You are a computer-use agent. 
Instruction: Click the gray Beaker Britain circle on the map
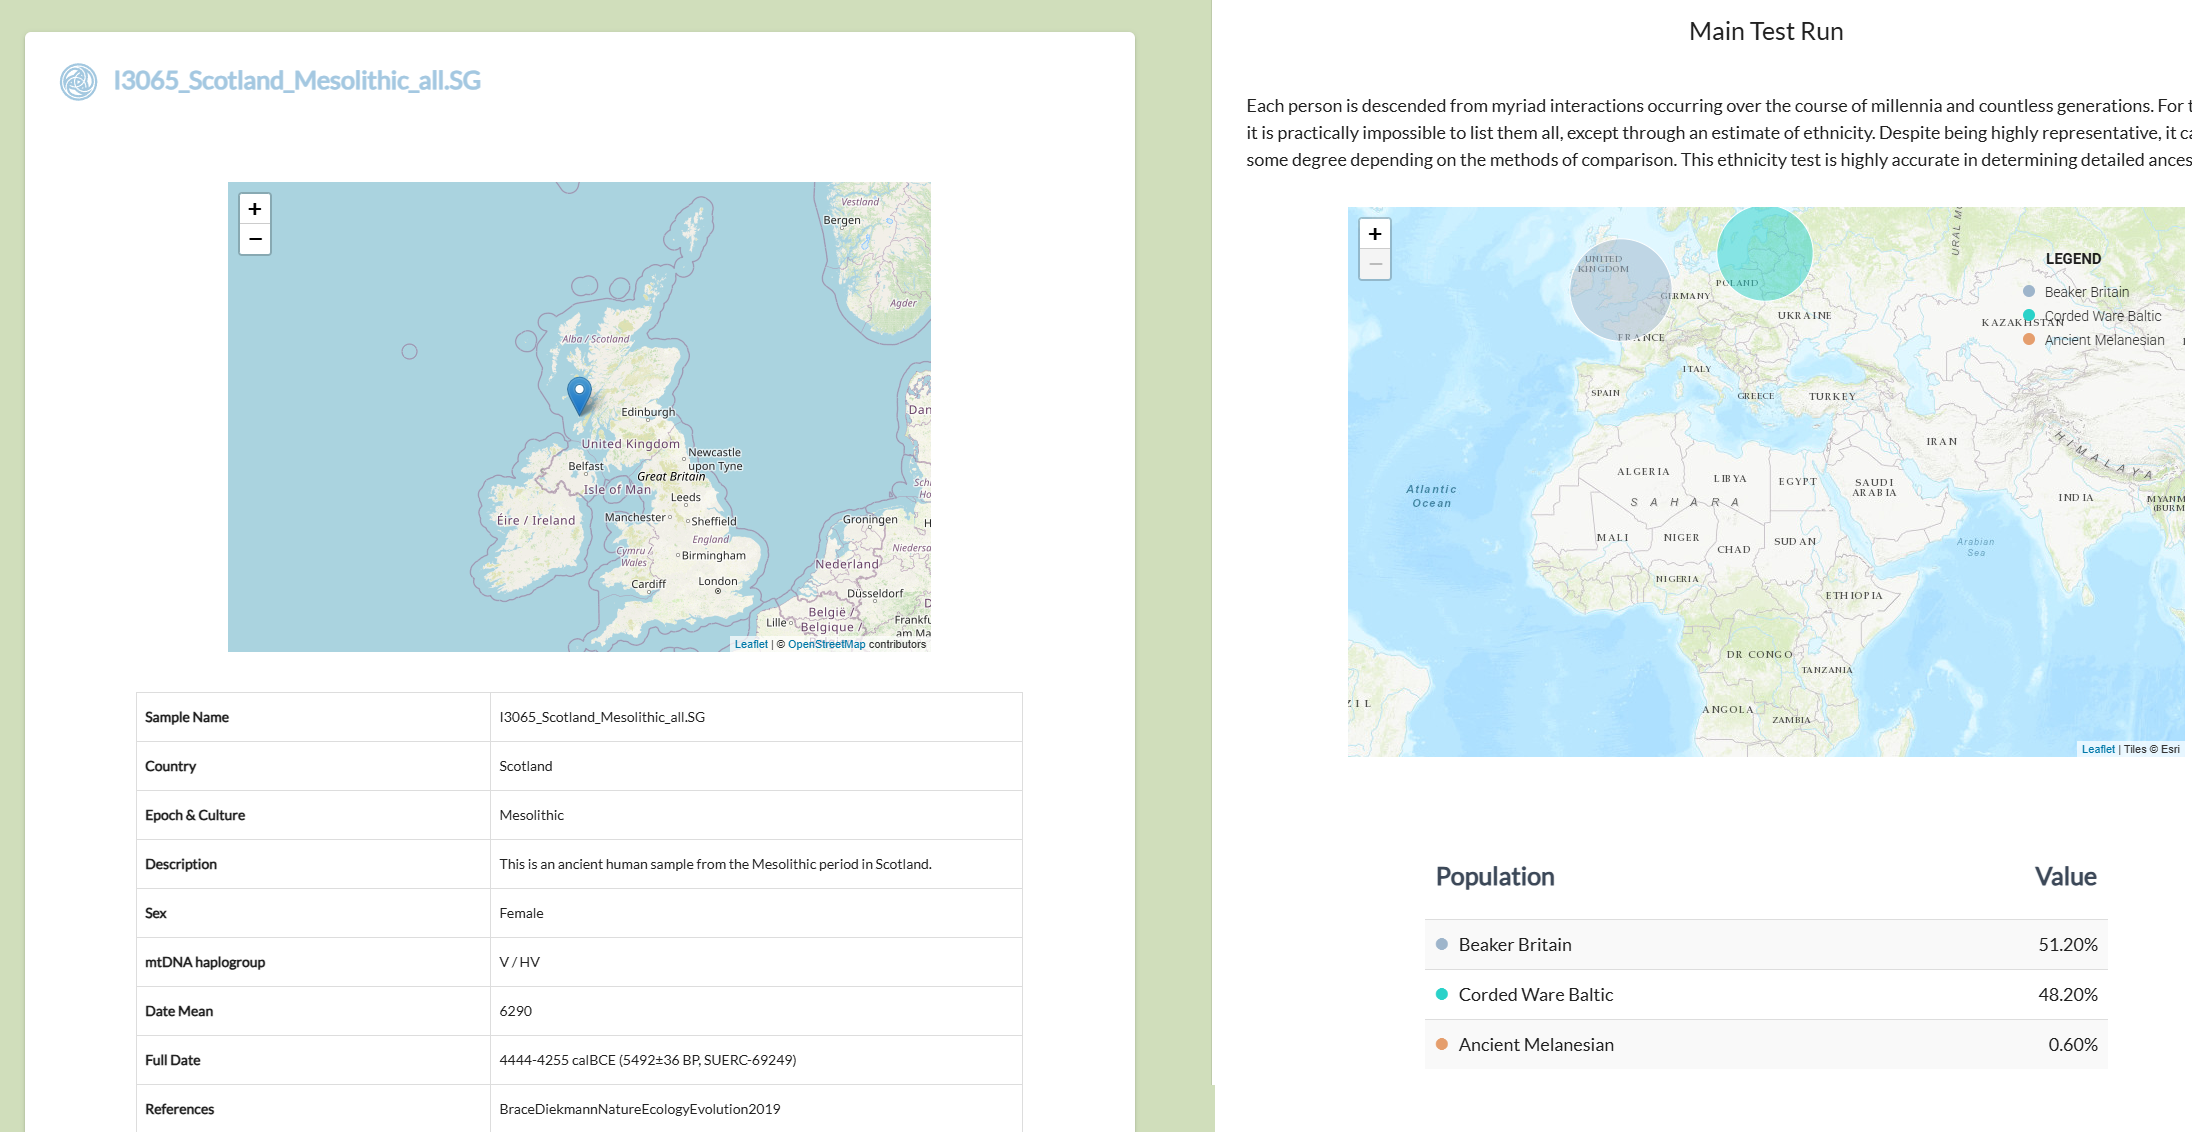point(1620,289)
